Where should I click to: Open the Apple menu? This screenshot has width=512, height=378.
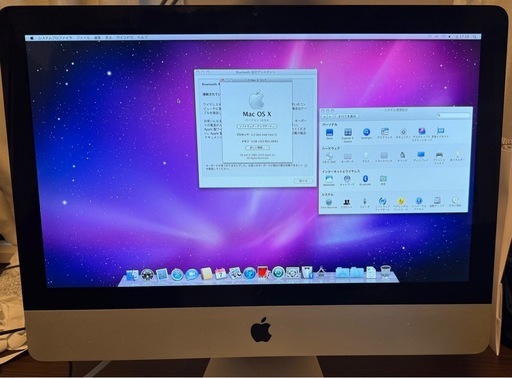pyautogui.click(x=32, y=38)
